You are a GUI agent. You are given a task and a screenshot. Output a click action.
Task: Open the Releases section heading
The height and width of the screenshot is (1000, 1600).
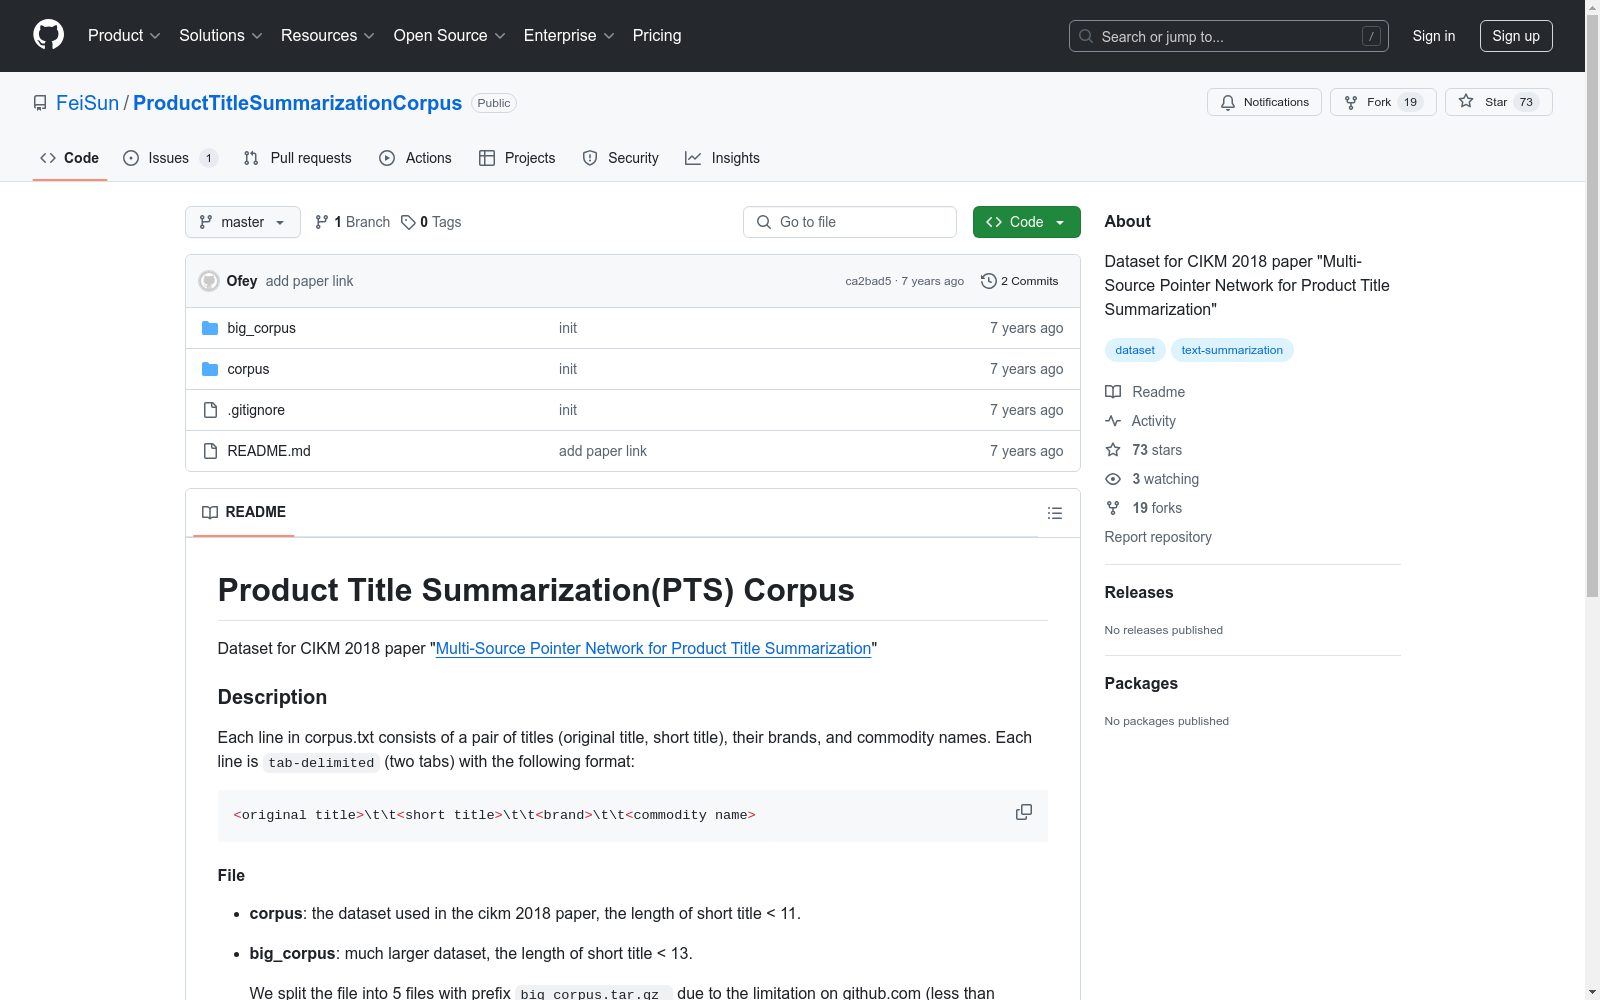pos(1139,592)
